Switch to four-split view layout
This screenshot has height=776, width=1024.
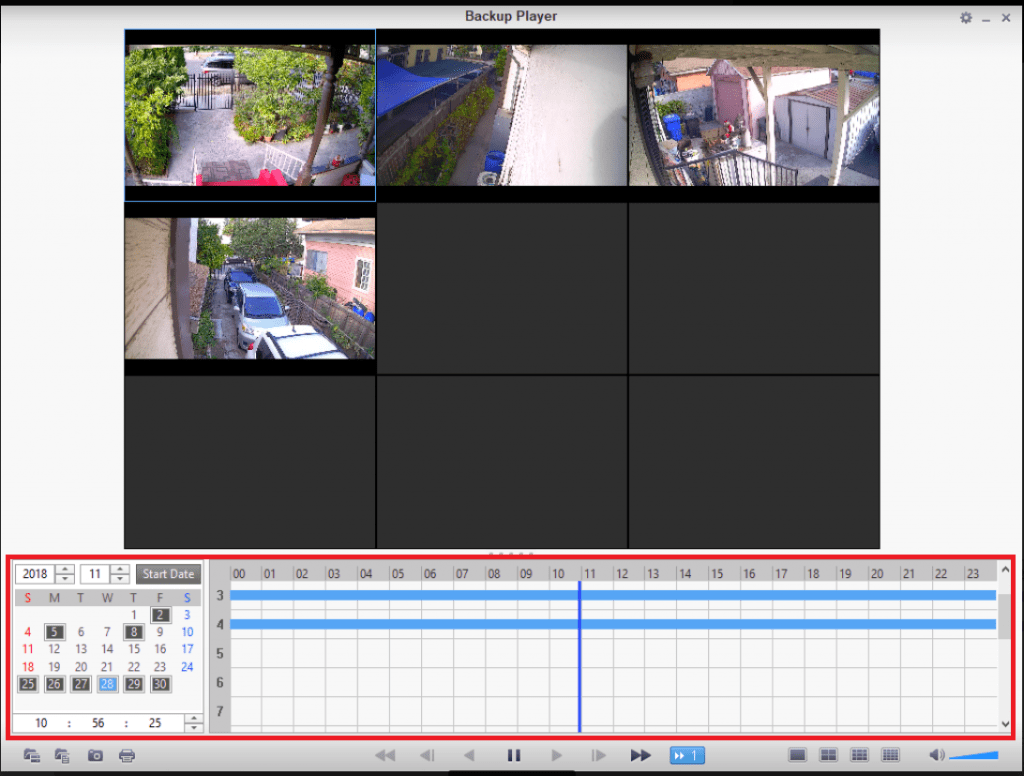(x=828, y=755)
